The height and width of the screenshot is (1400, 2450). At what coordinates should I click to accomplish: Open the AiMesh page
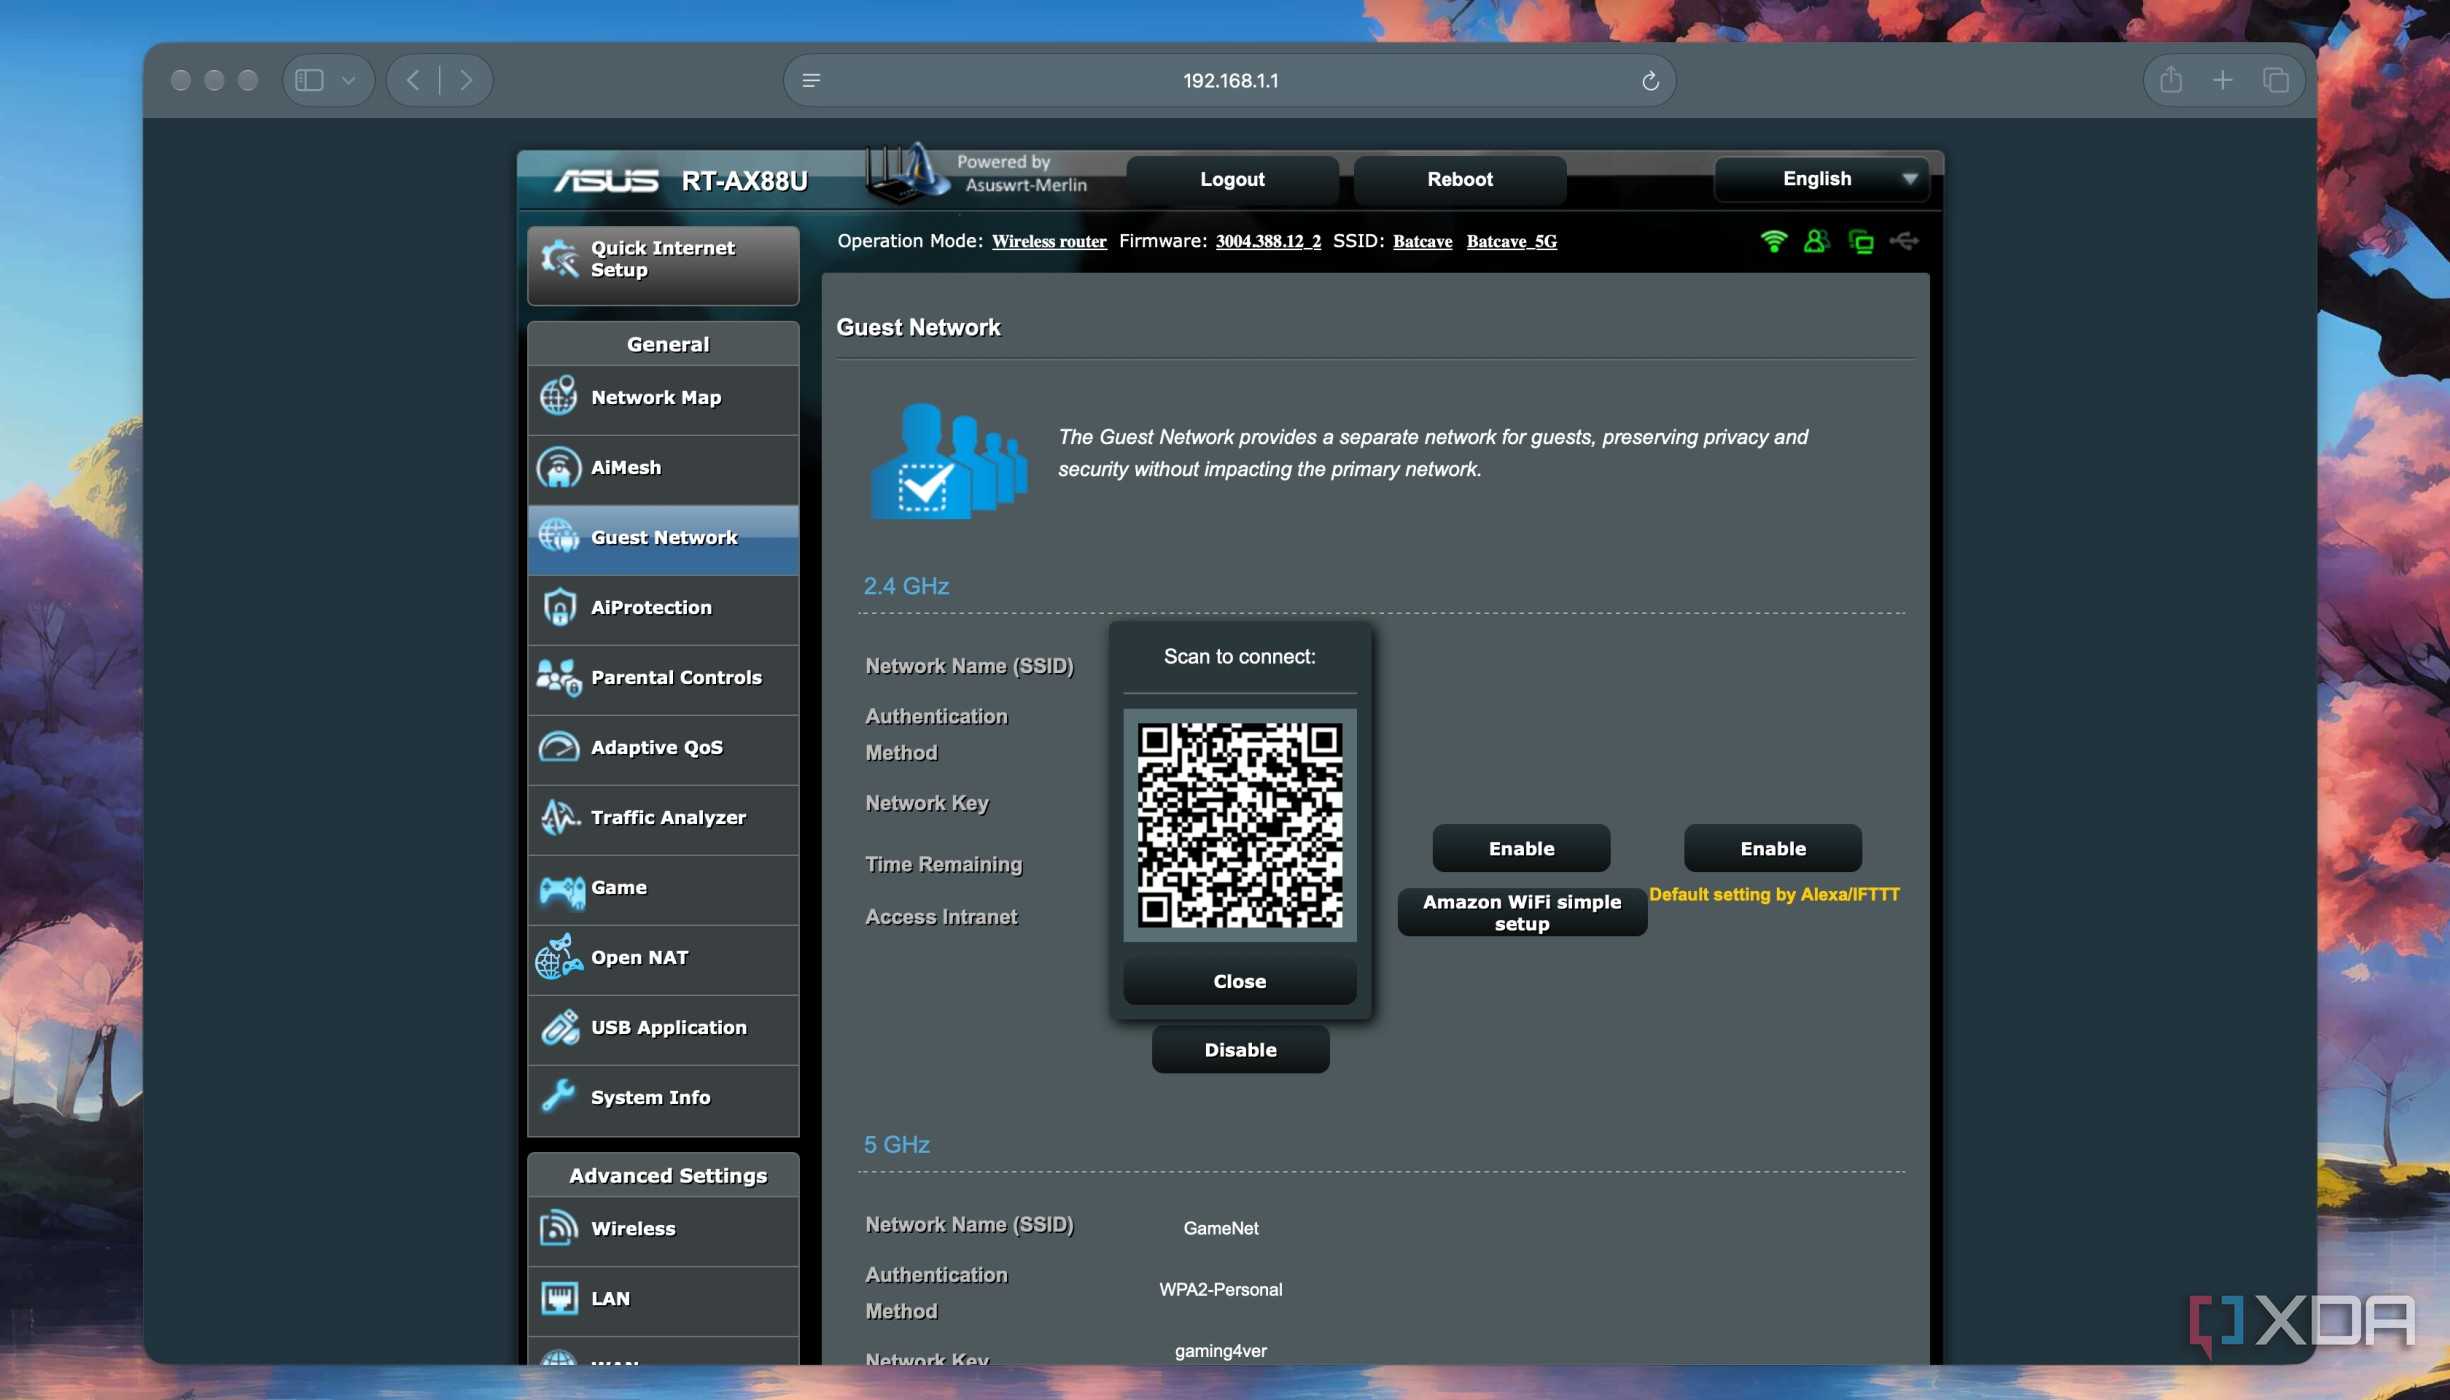pos(663,468)
